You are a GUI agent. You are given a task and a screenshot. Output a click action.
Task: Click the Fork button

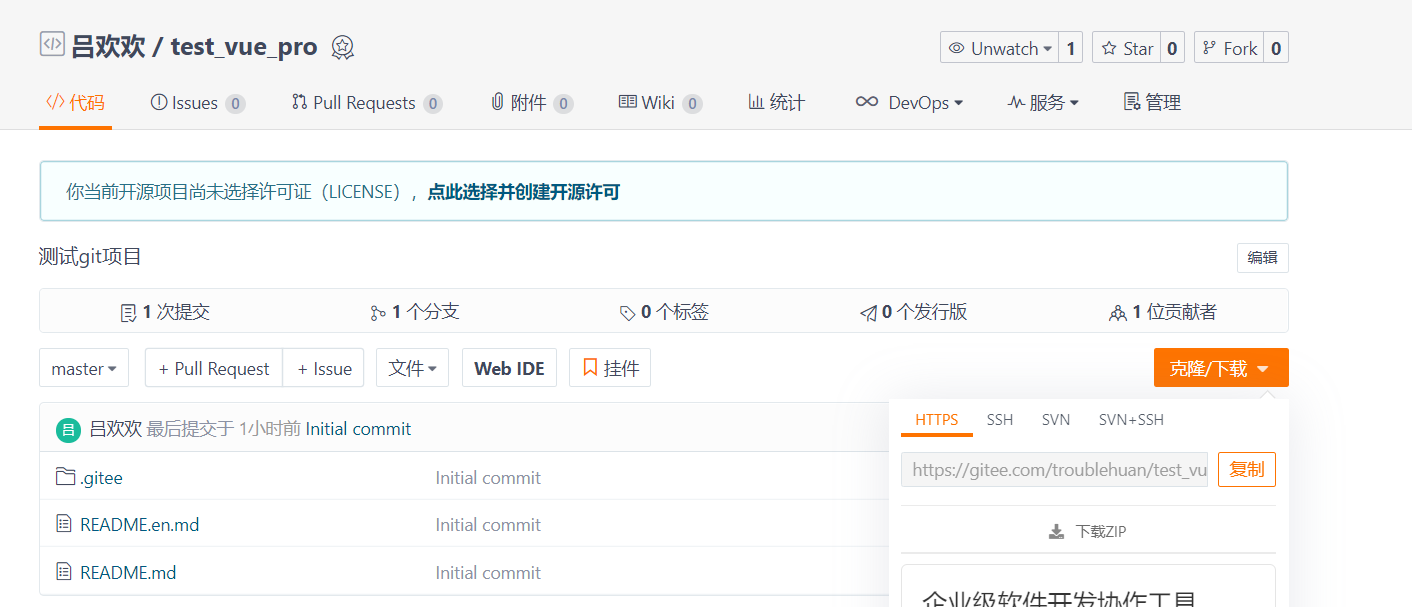pos(1229,48)
